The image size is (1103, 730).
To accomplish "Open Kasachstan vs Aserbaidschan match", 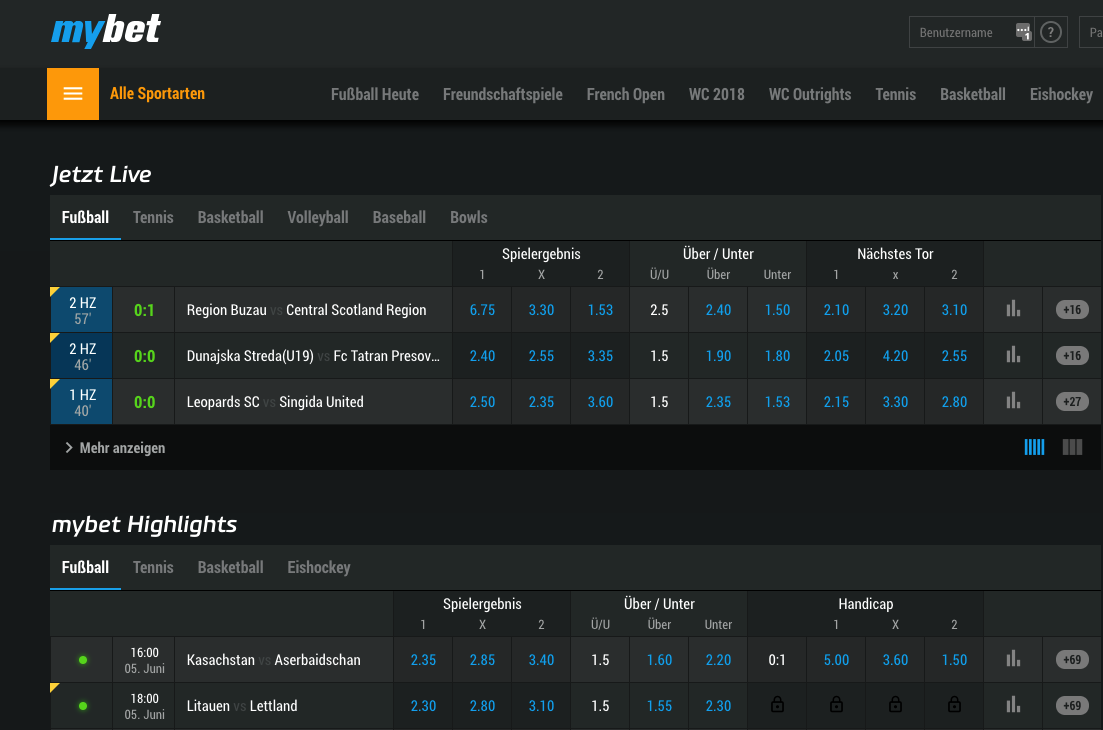I will click(274, 660).
